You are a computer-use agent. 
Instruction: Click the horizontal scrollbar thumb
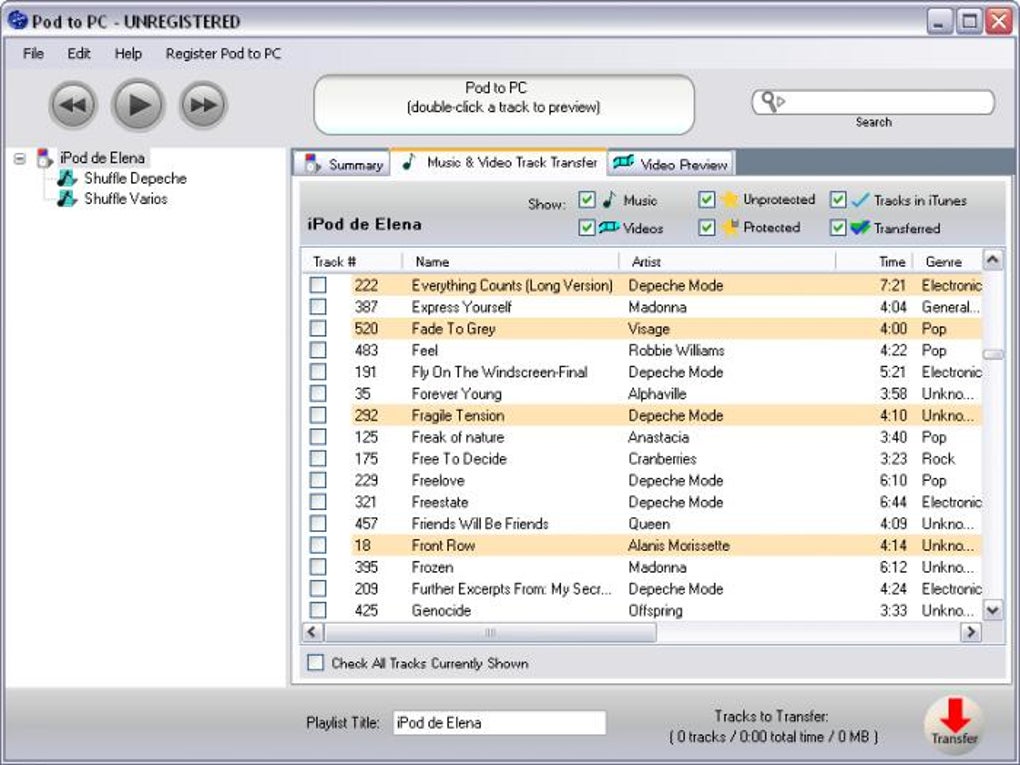pyautogui.click(x=490, y=632)
